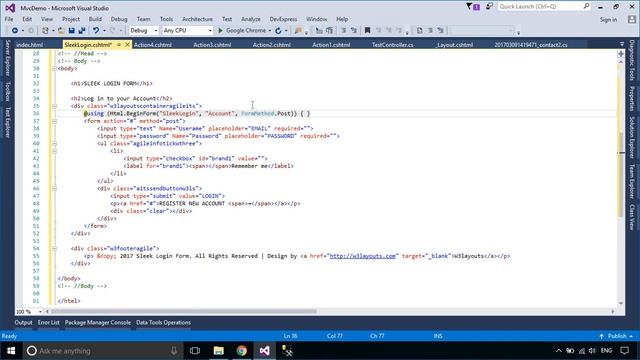Image resolution: width=640 pixels, height=360 pixels.
Task: Open the Error List panel tab
Action: pyautogui.click(x=49, y=322)
